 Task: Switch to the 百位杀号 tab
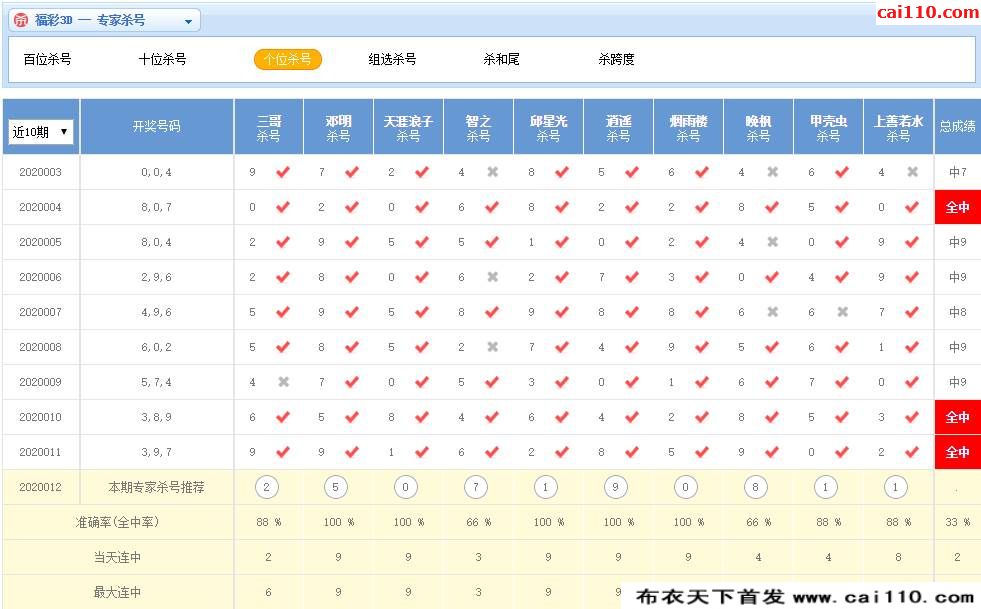coord(48,59)
